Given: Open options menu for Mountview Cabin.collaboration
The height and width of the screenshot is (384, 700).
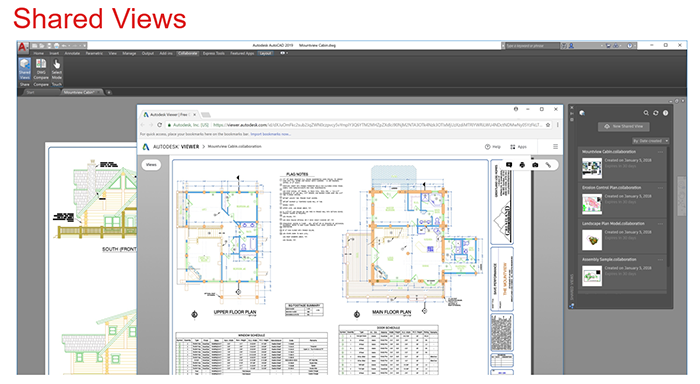Looking at the screenshot, I should pos(660,152).
